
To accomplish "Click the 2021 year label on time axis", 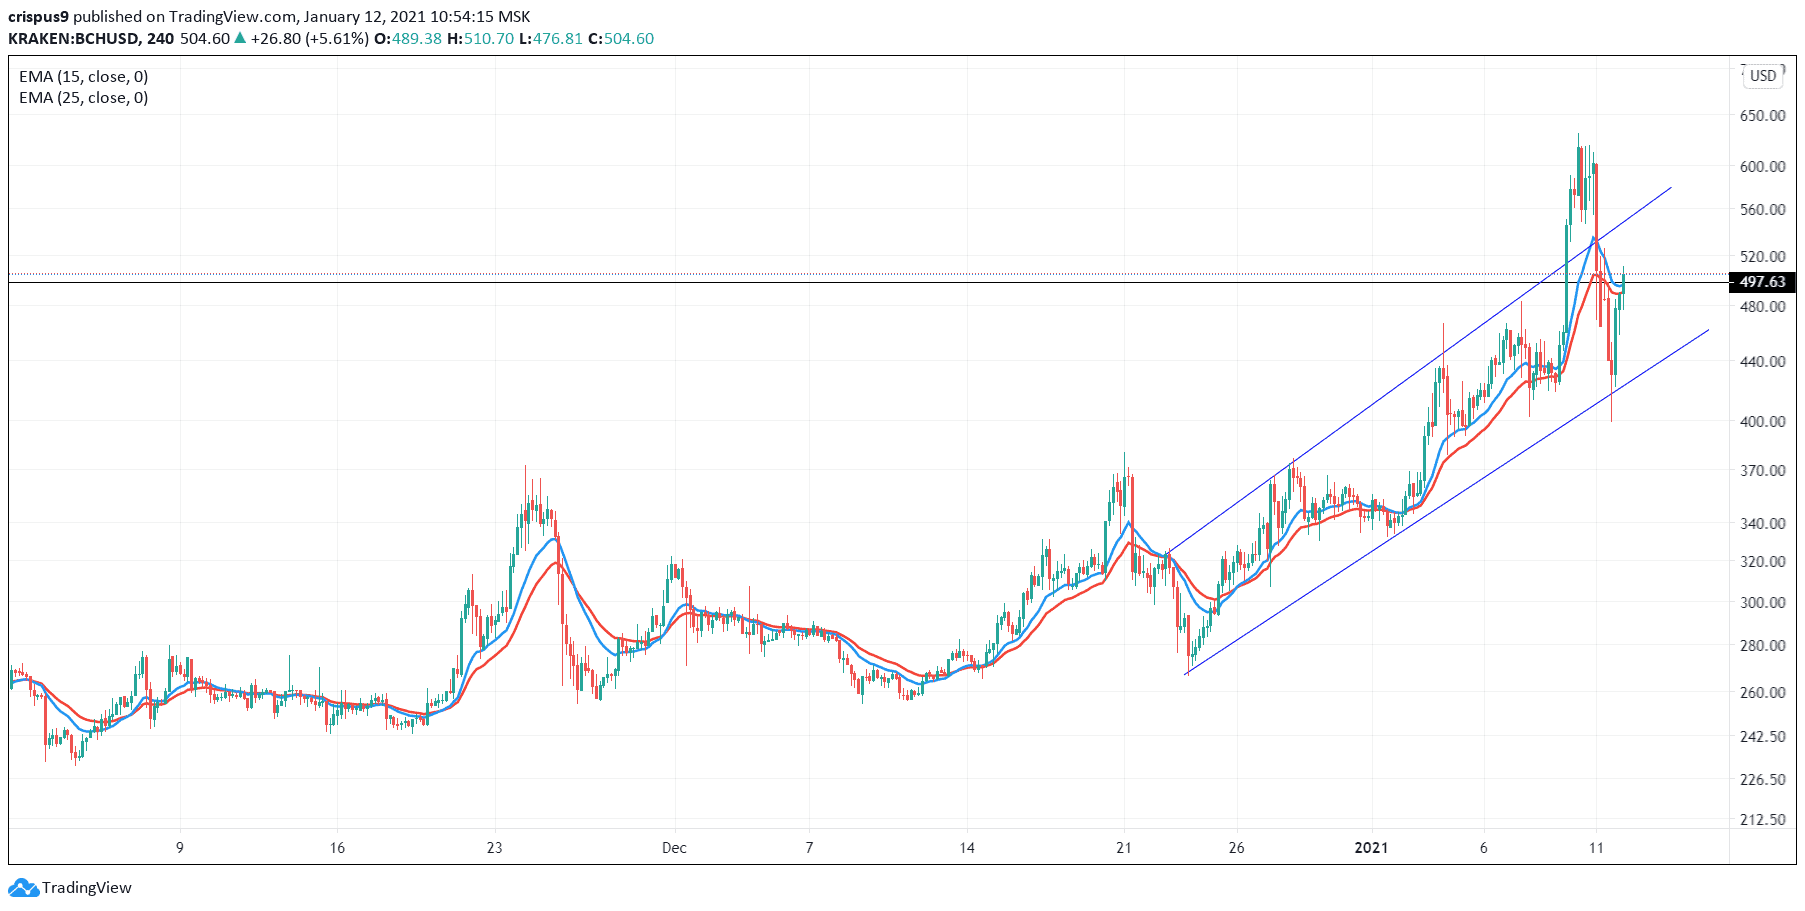I will 1371,848.
